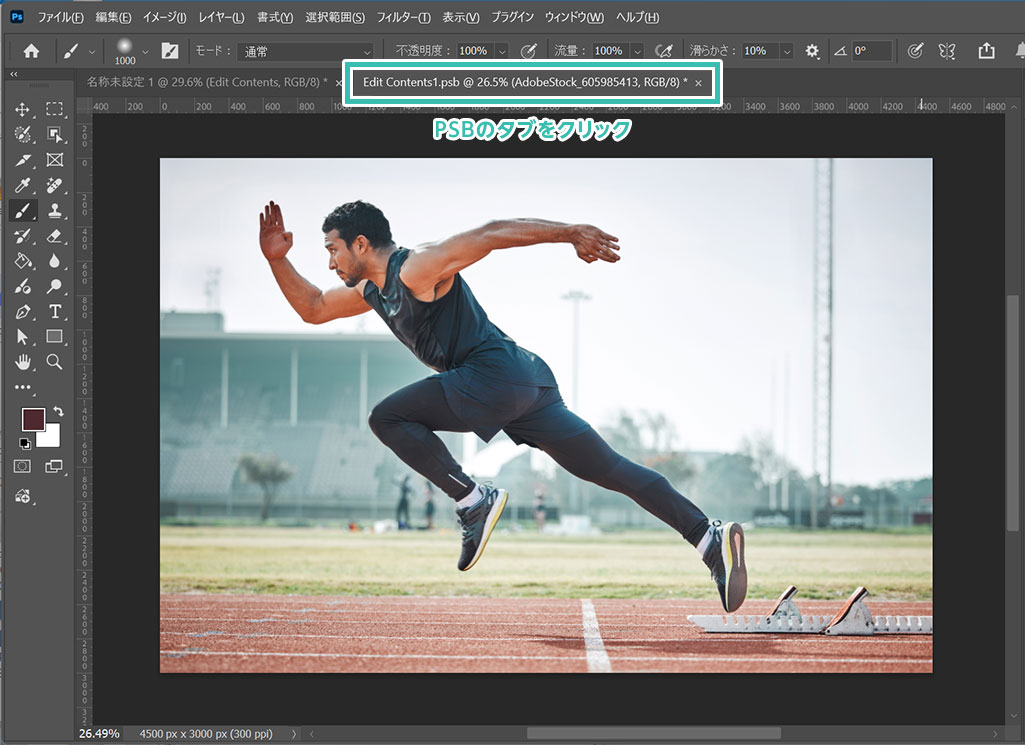Select the Move tool
The image size is (1025, 745).
coord(22,109)
